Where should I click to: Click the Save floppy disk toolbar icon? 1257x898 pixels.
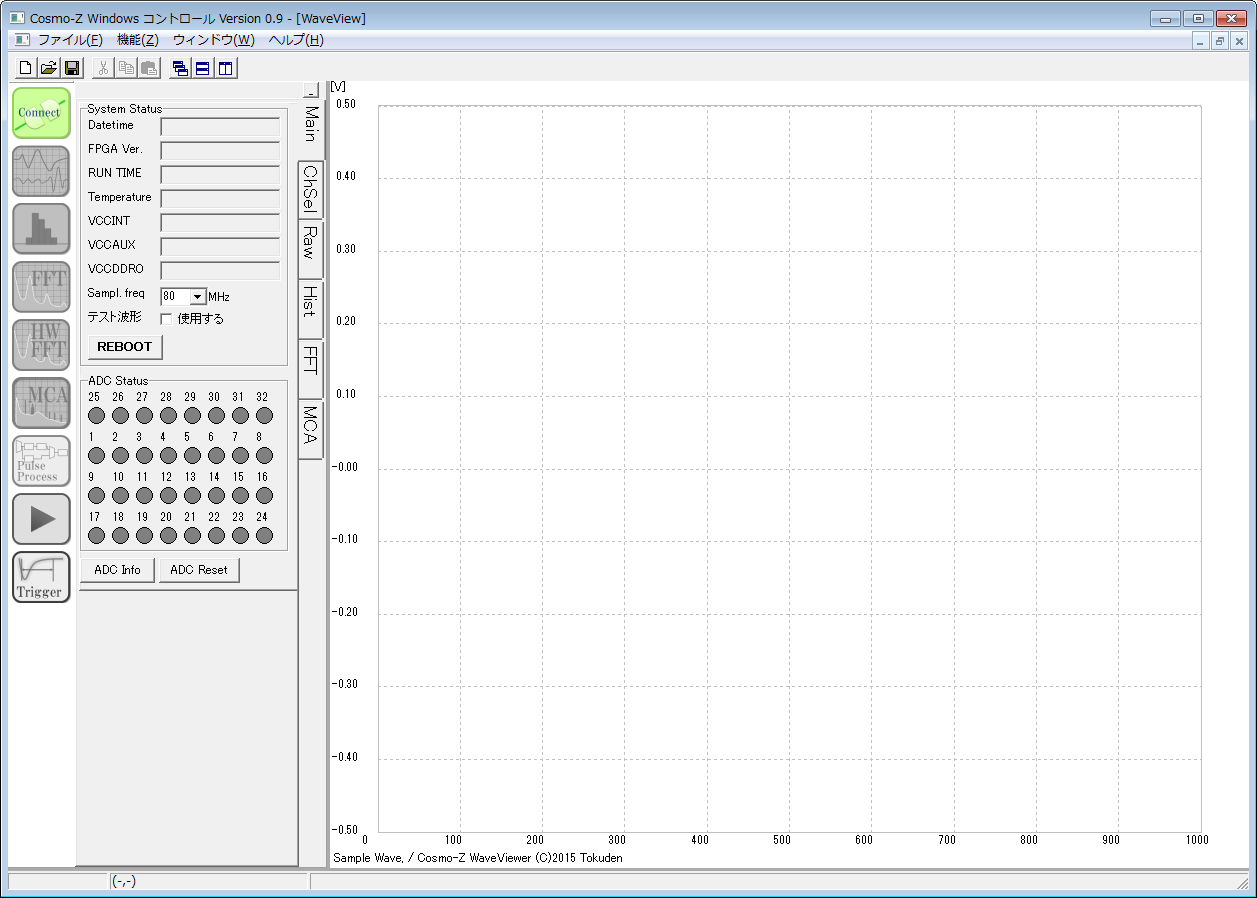[72, 68]
